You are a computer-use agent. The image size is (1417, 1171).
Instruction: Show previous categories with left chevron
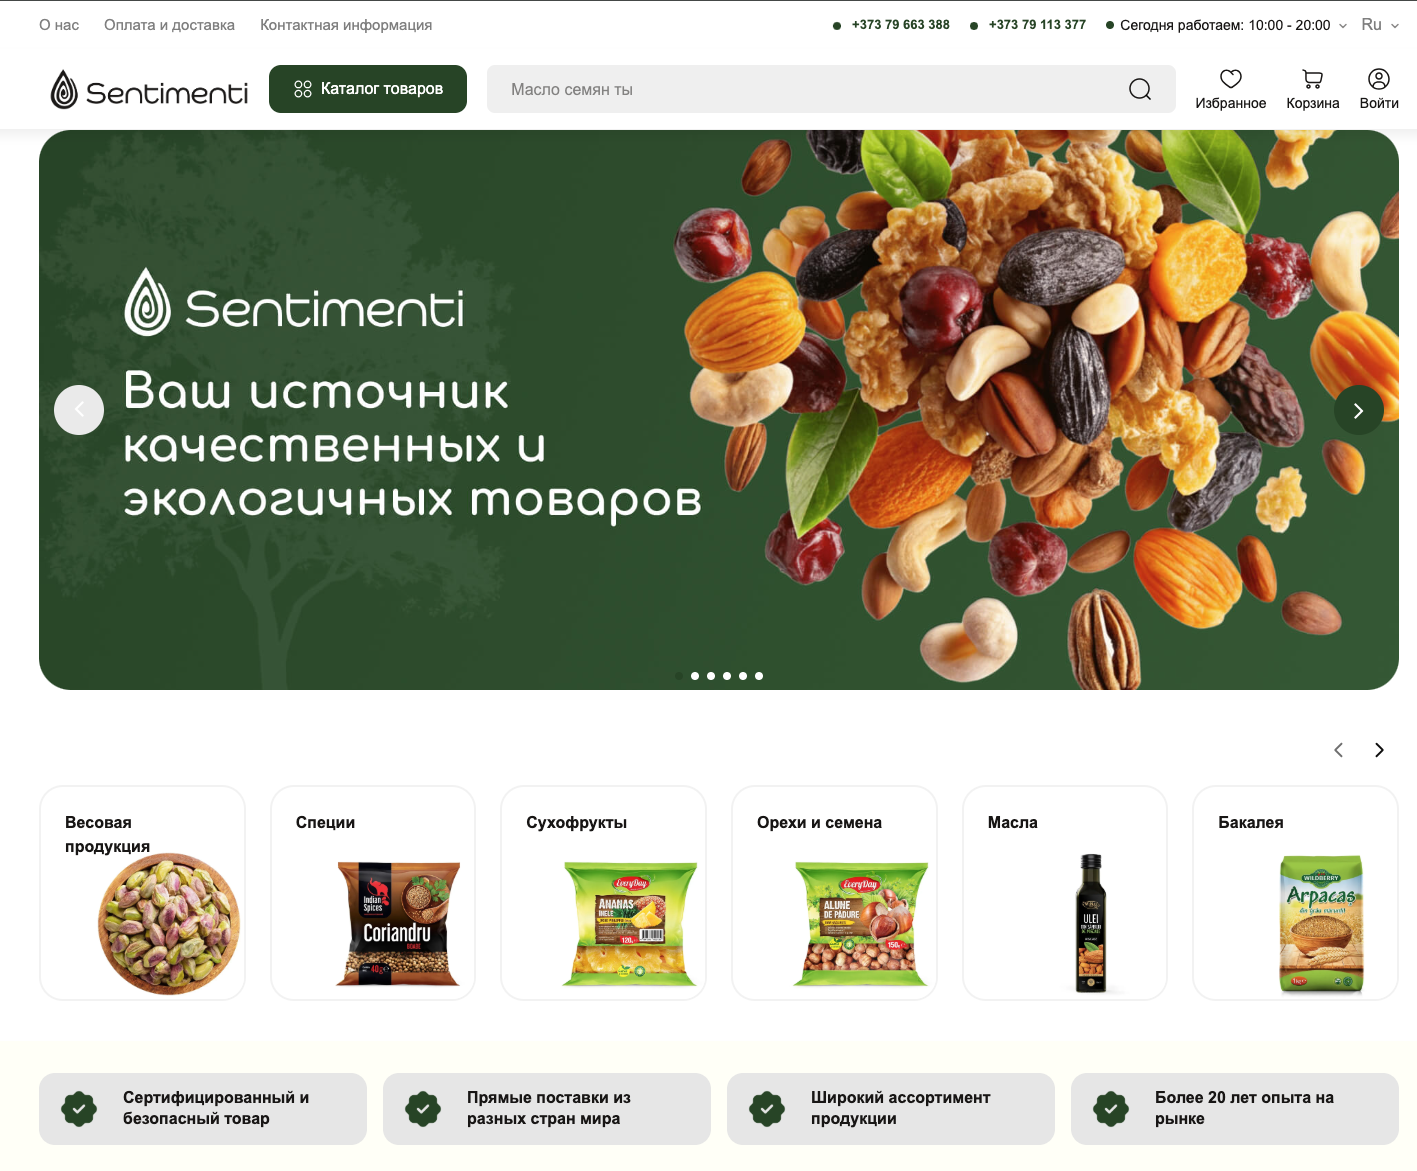point(1338,750)
